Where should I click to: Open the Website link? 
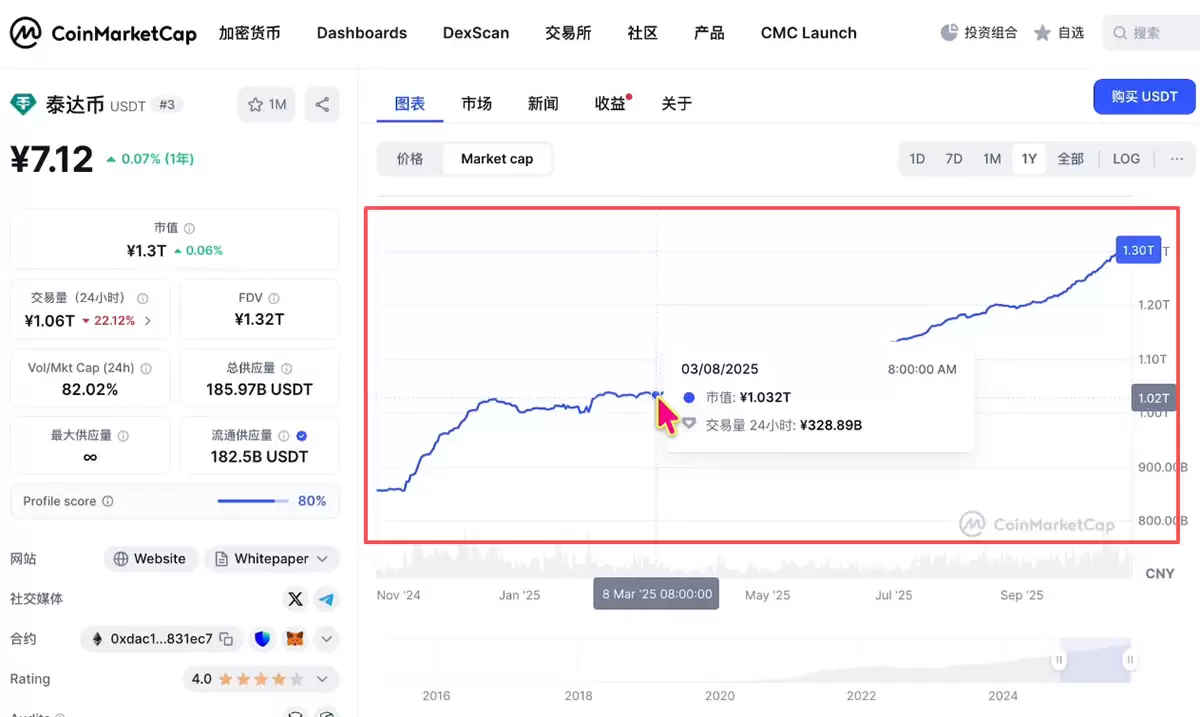(x=150, y=558)
